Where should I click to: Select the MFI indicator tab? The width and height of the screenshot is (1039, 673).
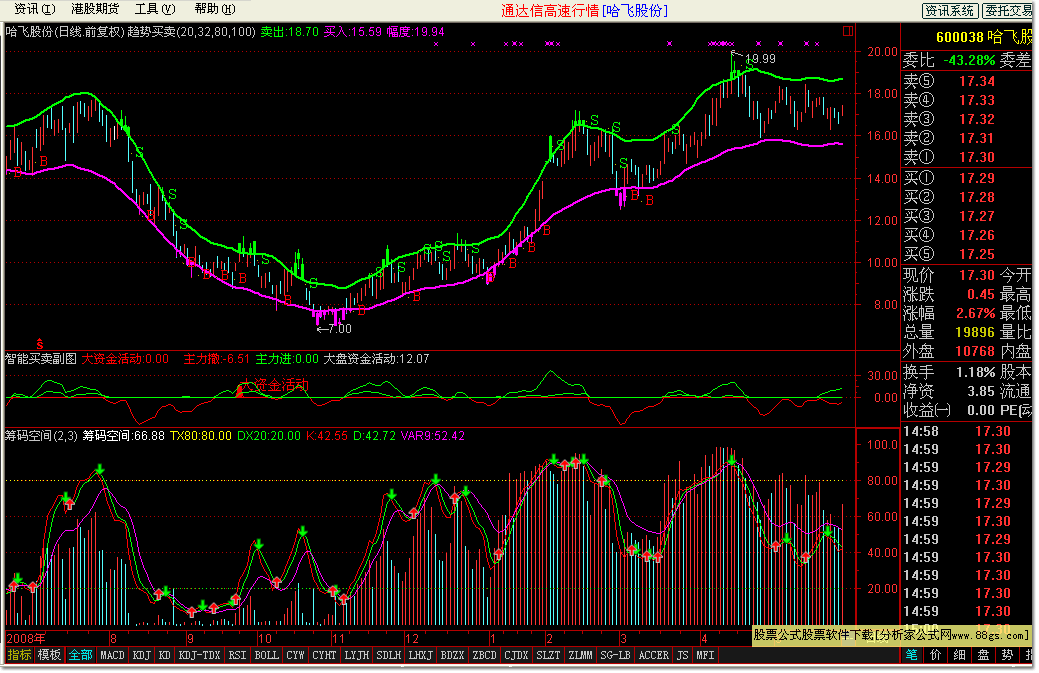[705, 655]
